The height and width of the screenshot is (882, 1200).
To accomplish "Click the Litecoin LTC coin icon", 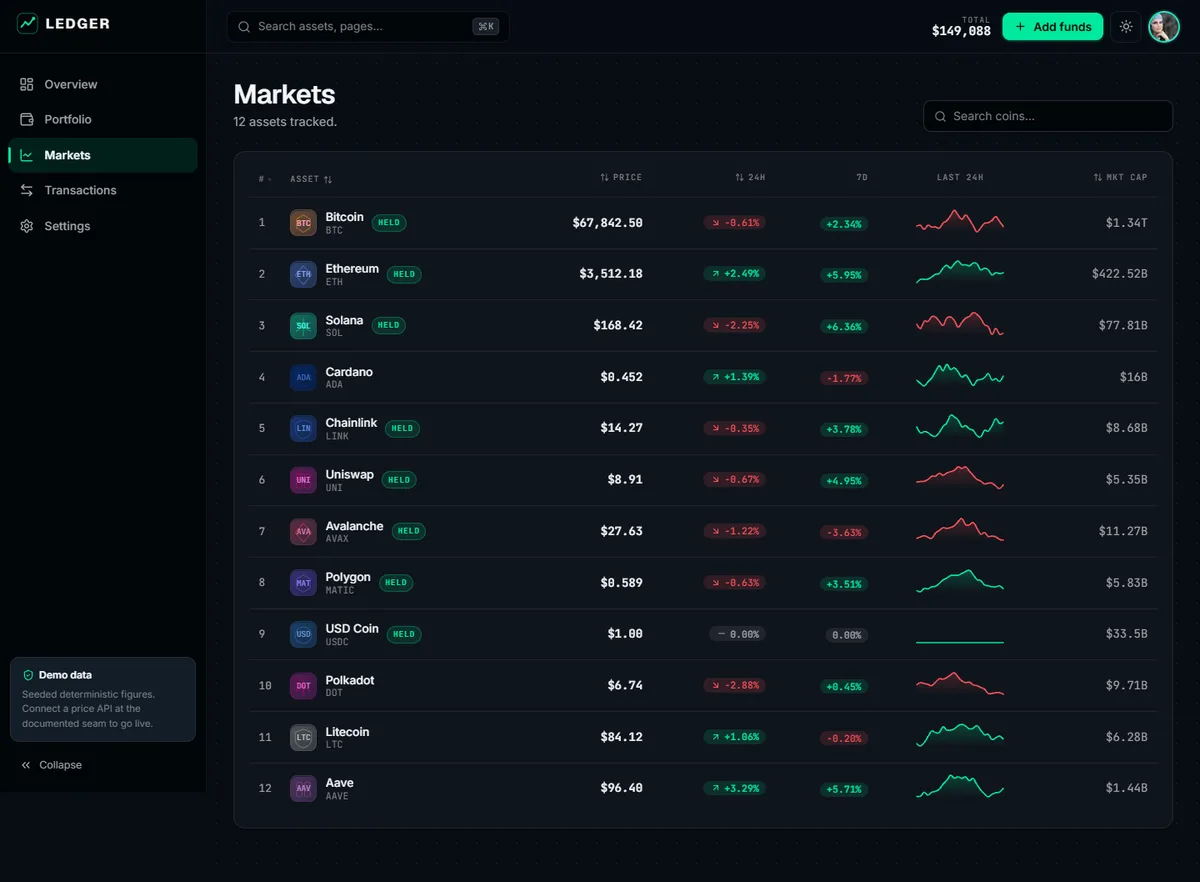I will point(303,737).
